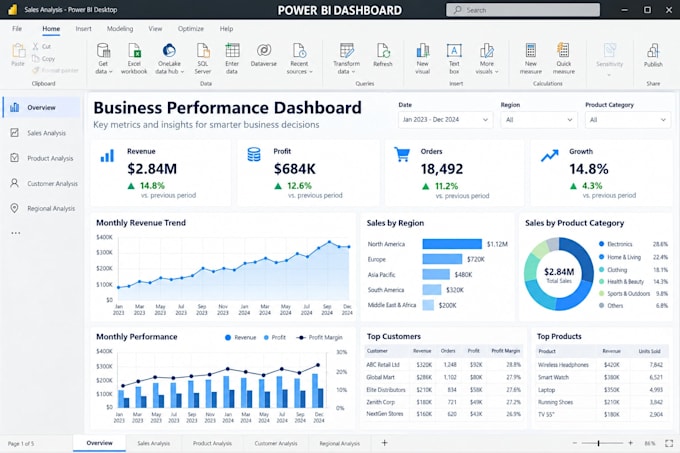Screen dimensions: 680x453
Task: Select the Format painter tool
Action: [55, 70]
